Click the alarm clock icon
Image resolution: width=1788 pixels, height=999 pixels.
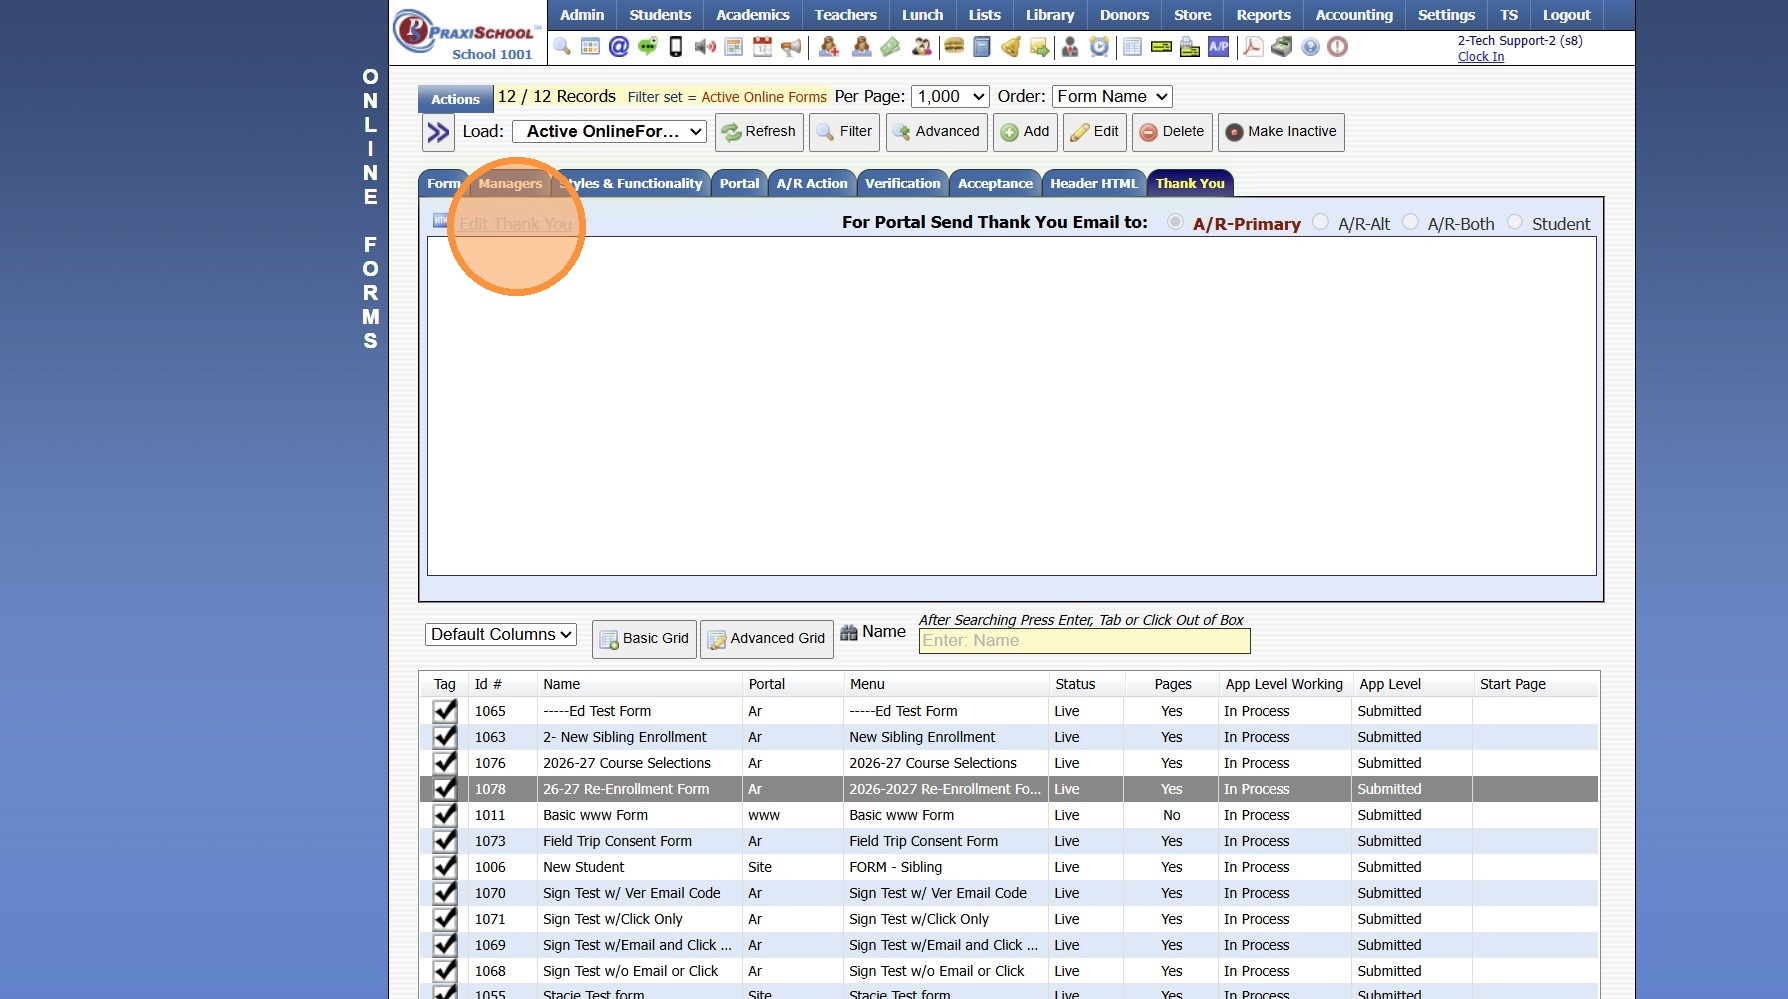click(1099, 47)
